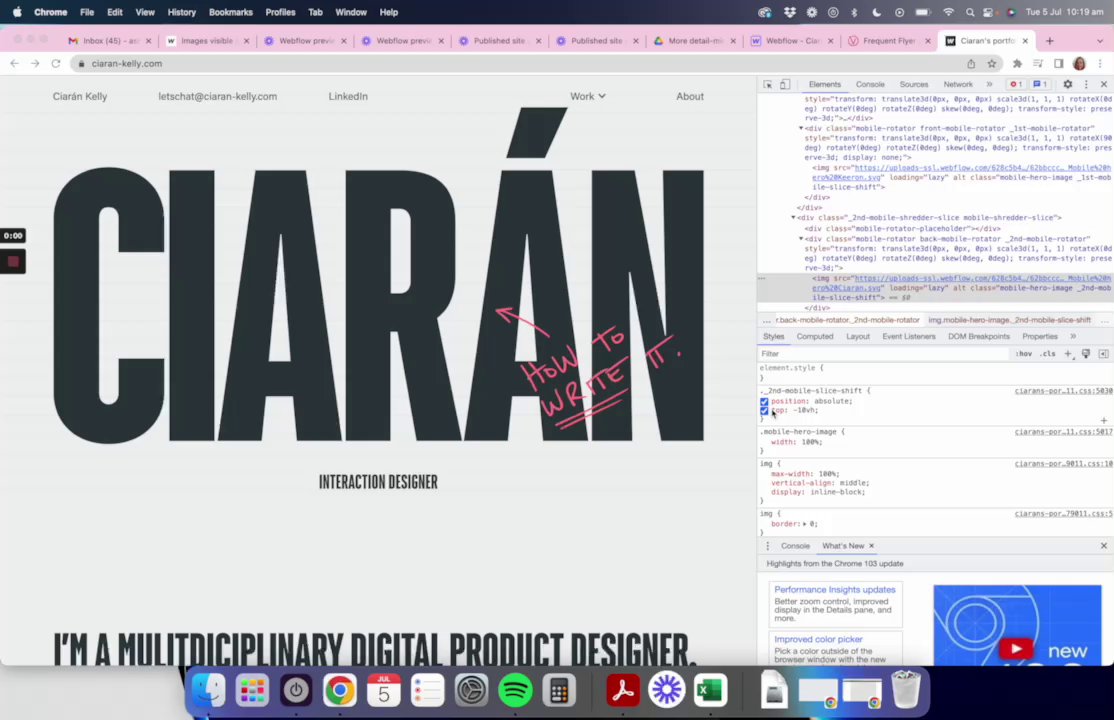Open Adobe Acrobat from the Dock
The width and height of the screenshot is (1114, 720).
pos(623,689)
